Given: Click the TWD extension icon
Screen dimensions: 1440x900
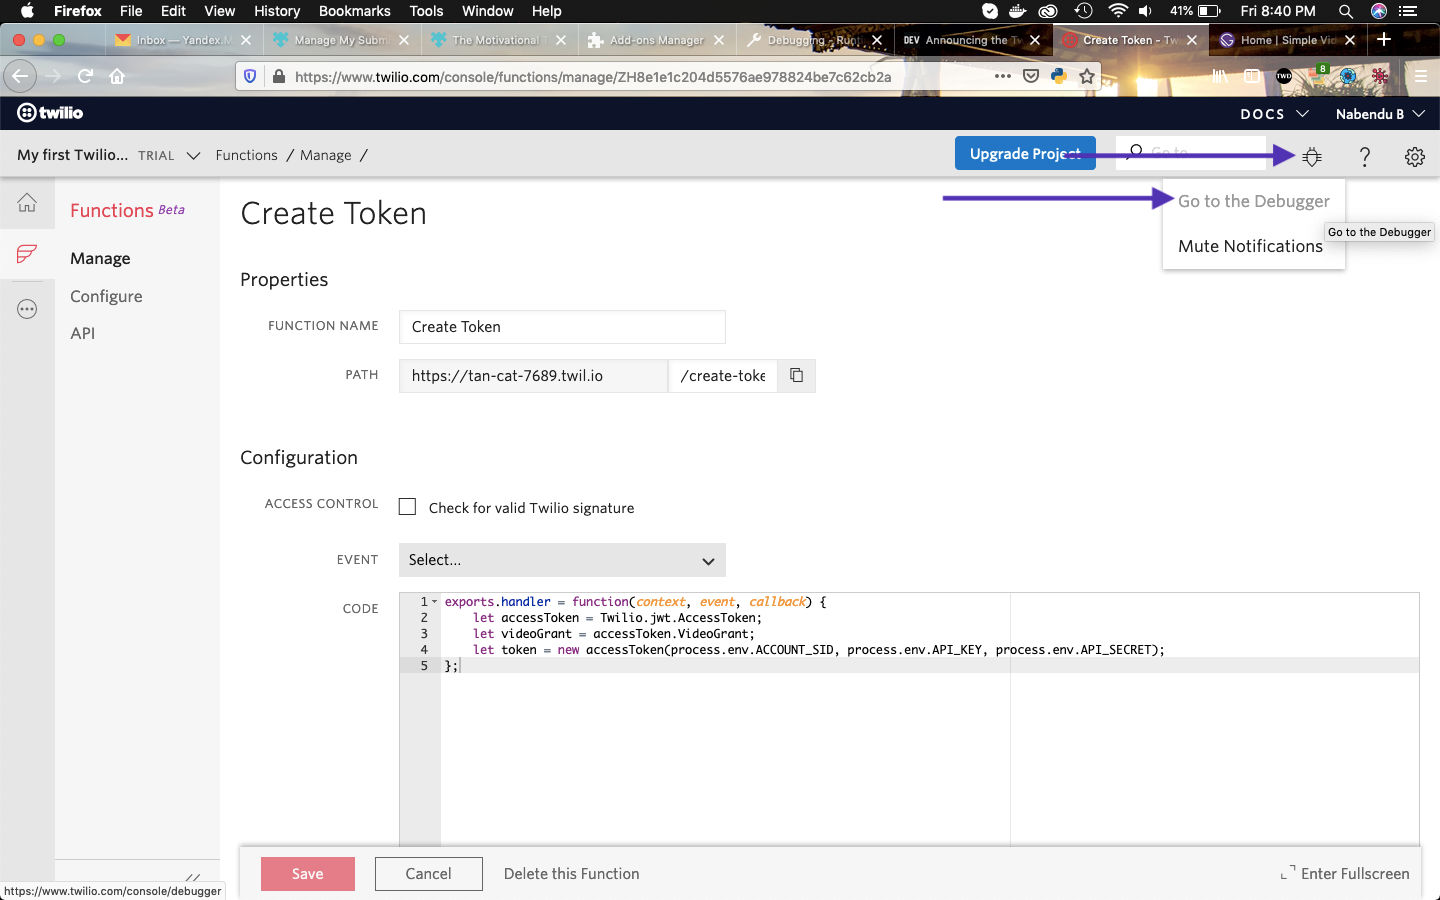Looking at the screenshot, I should click(1284, 76).
